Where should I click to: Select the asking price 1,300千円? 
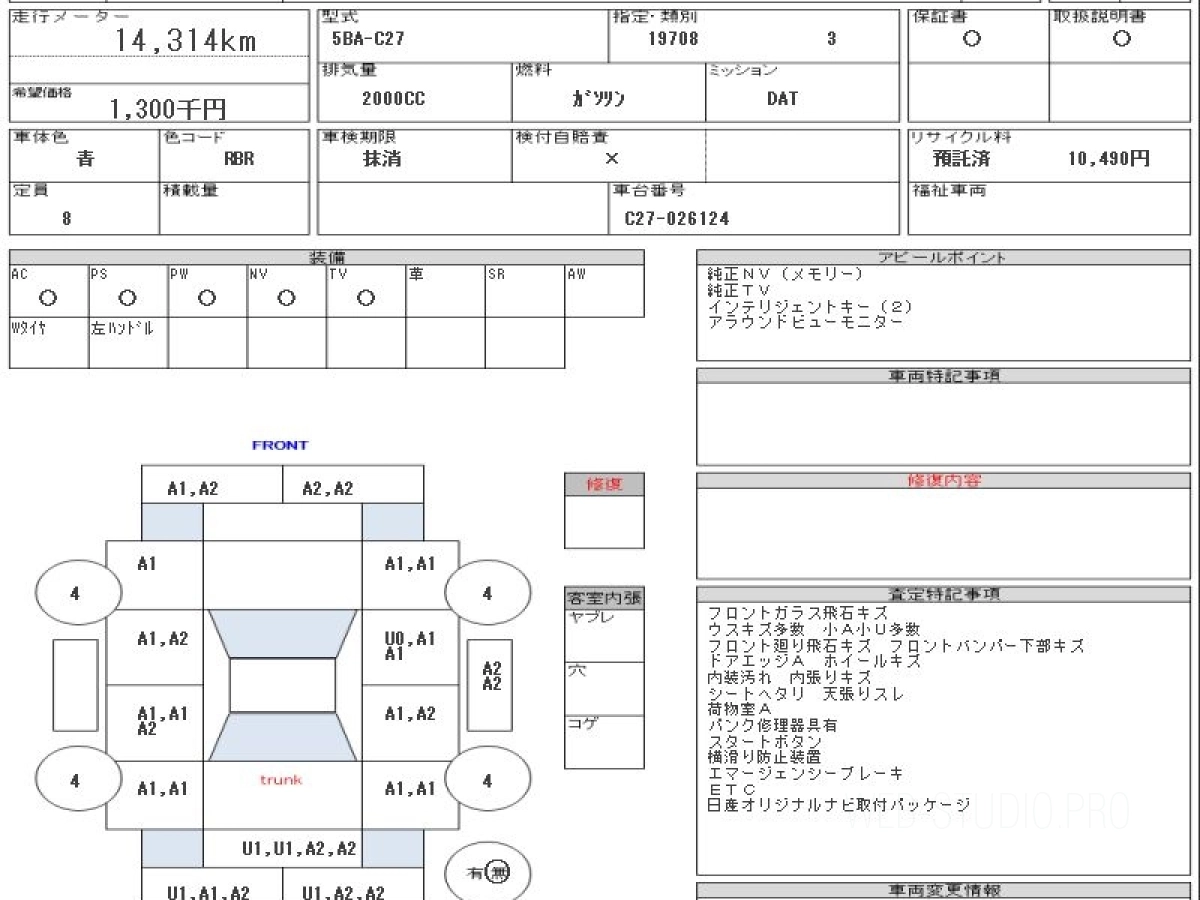[167, 110]
